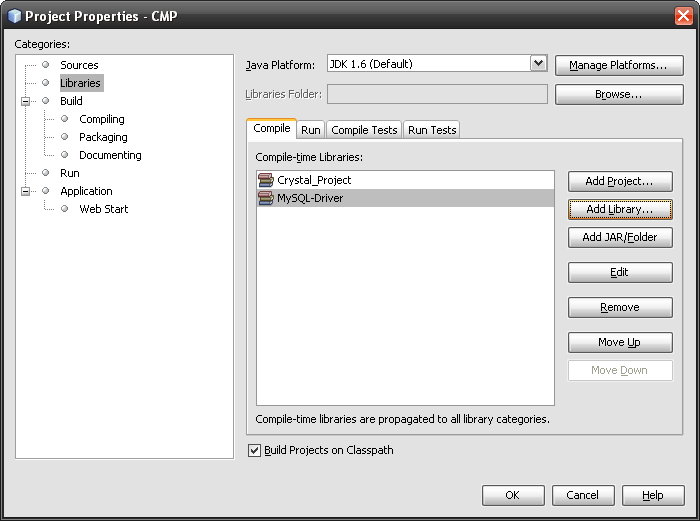
Task: Select the Run Tests tab
Action: pyautogui.click(x=431, y=130)
